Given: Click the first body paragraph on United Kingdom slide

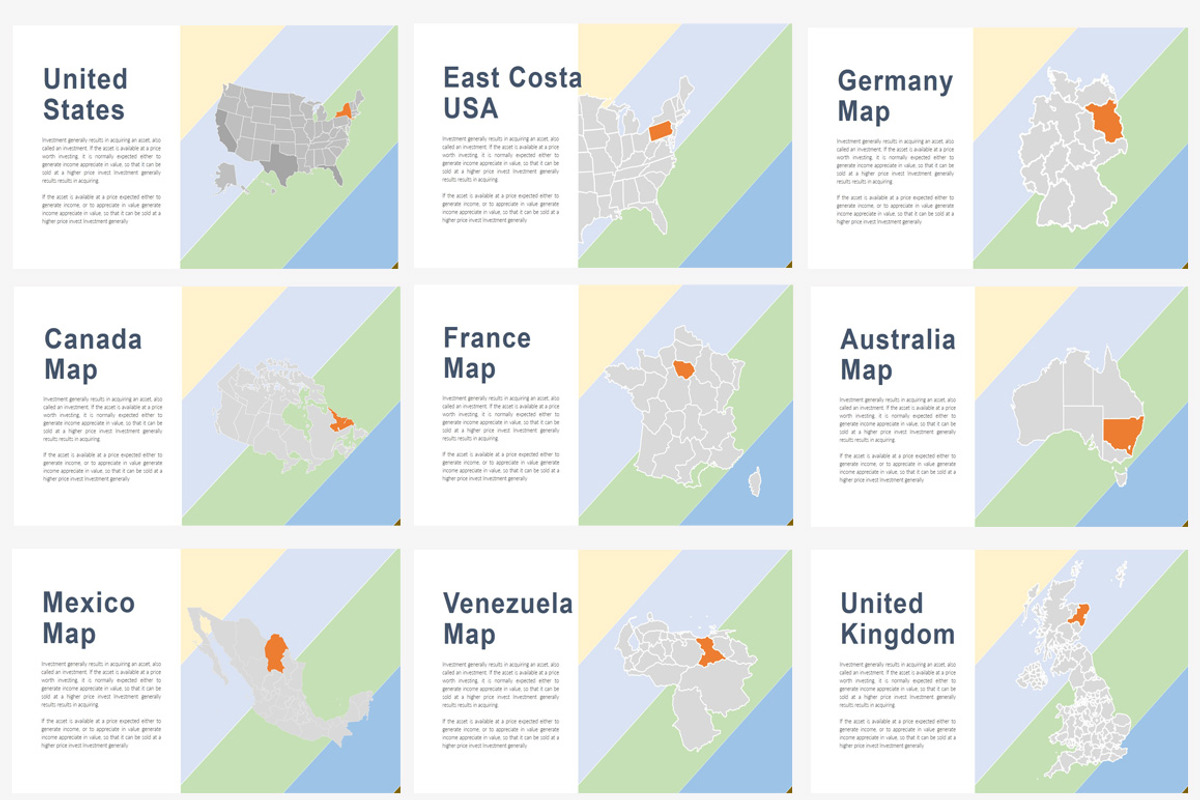Looking at the screenshot, I should point(899,684).
